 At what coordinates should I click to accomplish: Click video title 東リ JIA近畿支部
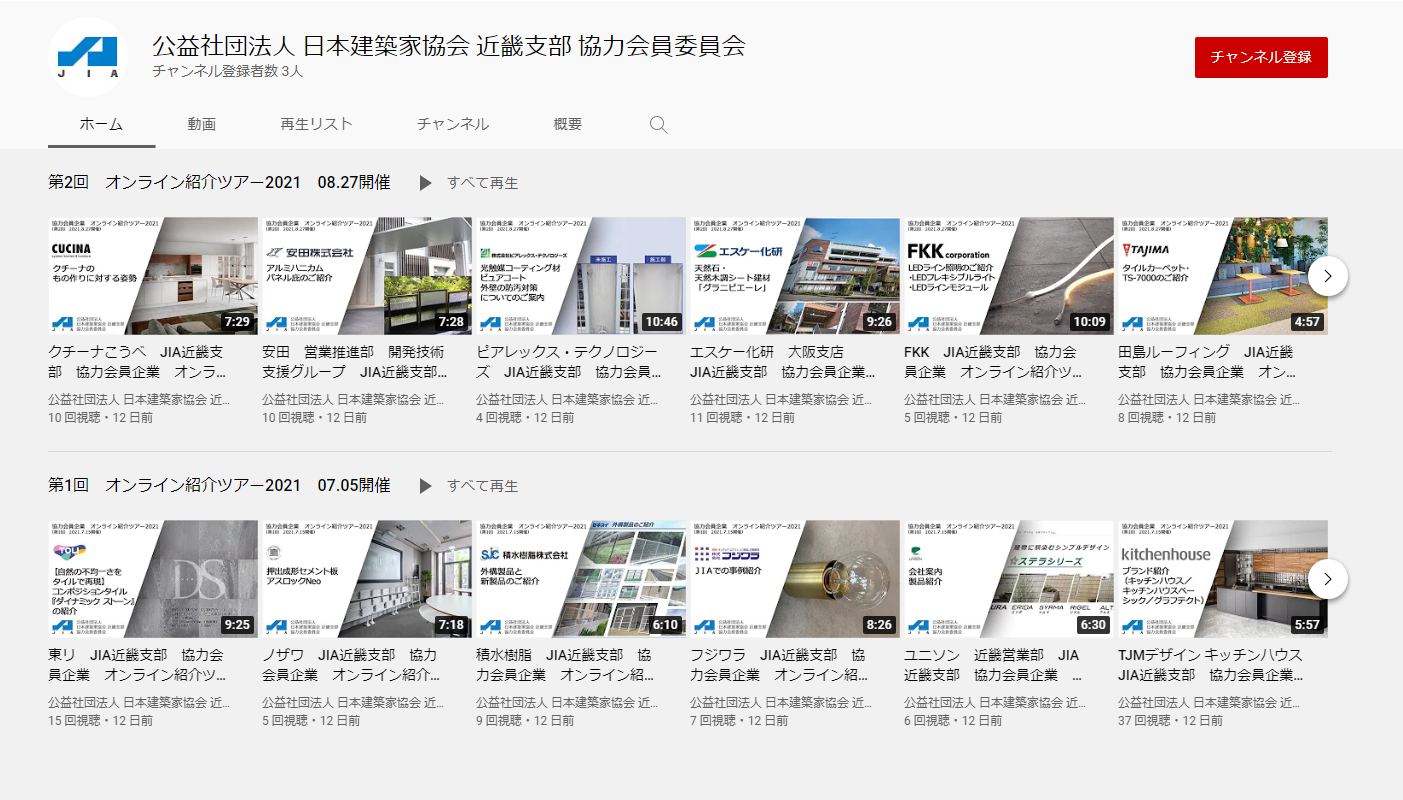[138, 665]
